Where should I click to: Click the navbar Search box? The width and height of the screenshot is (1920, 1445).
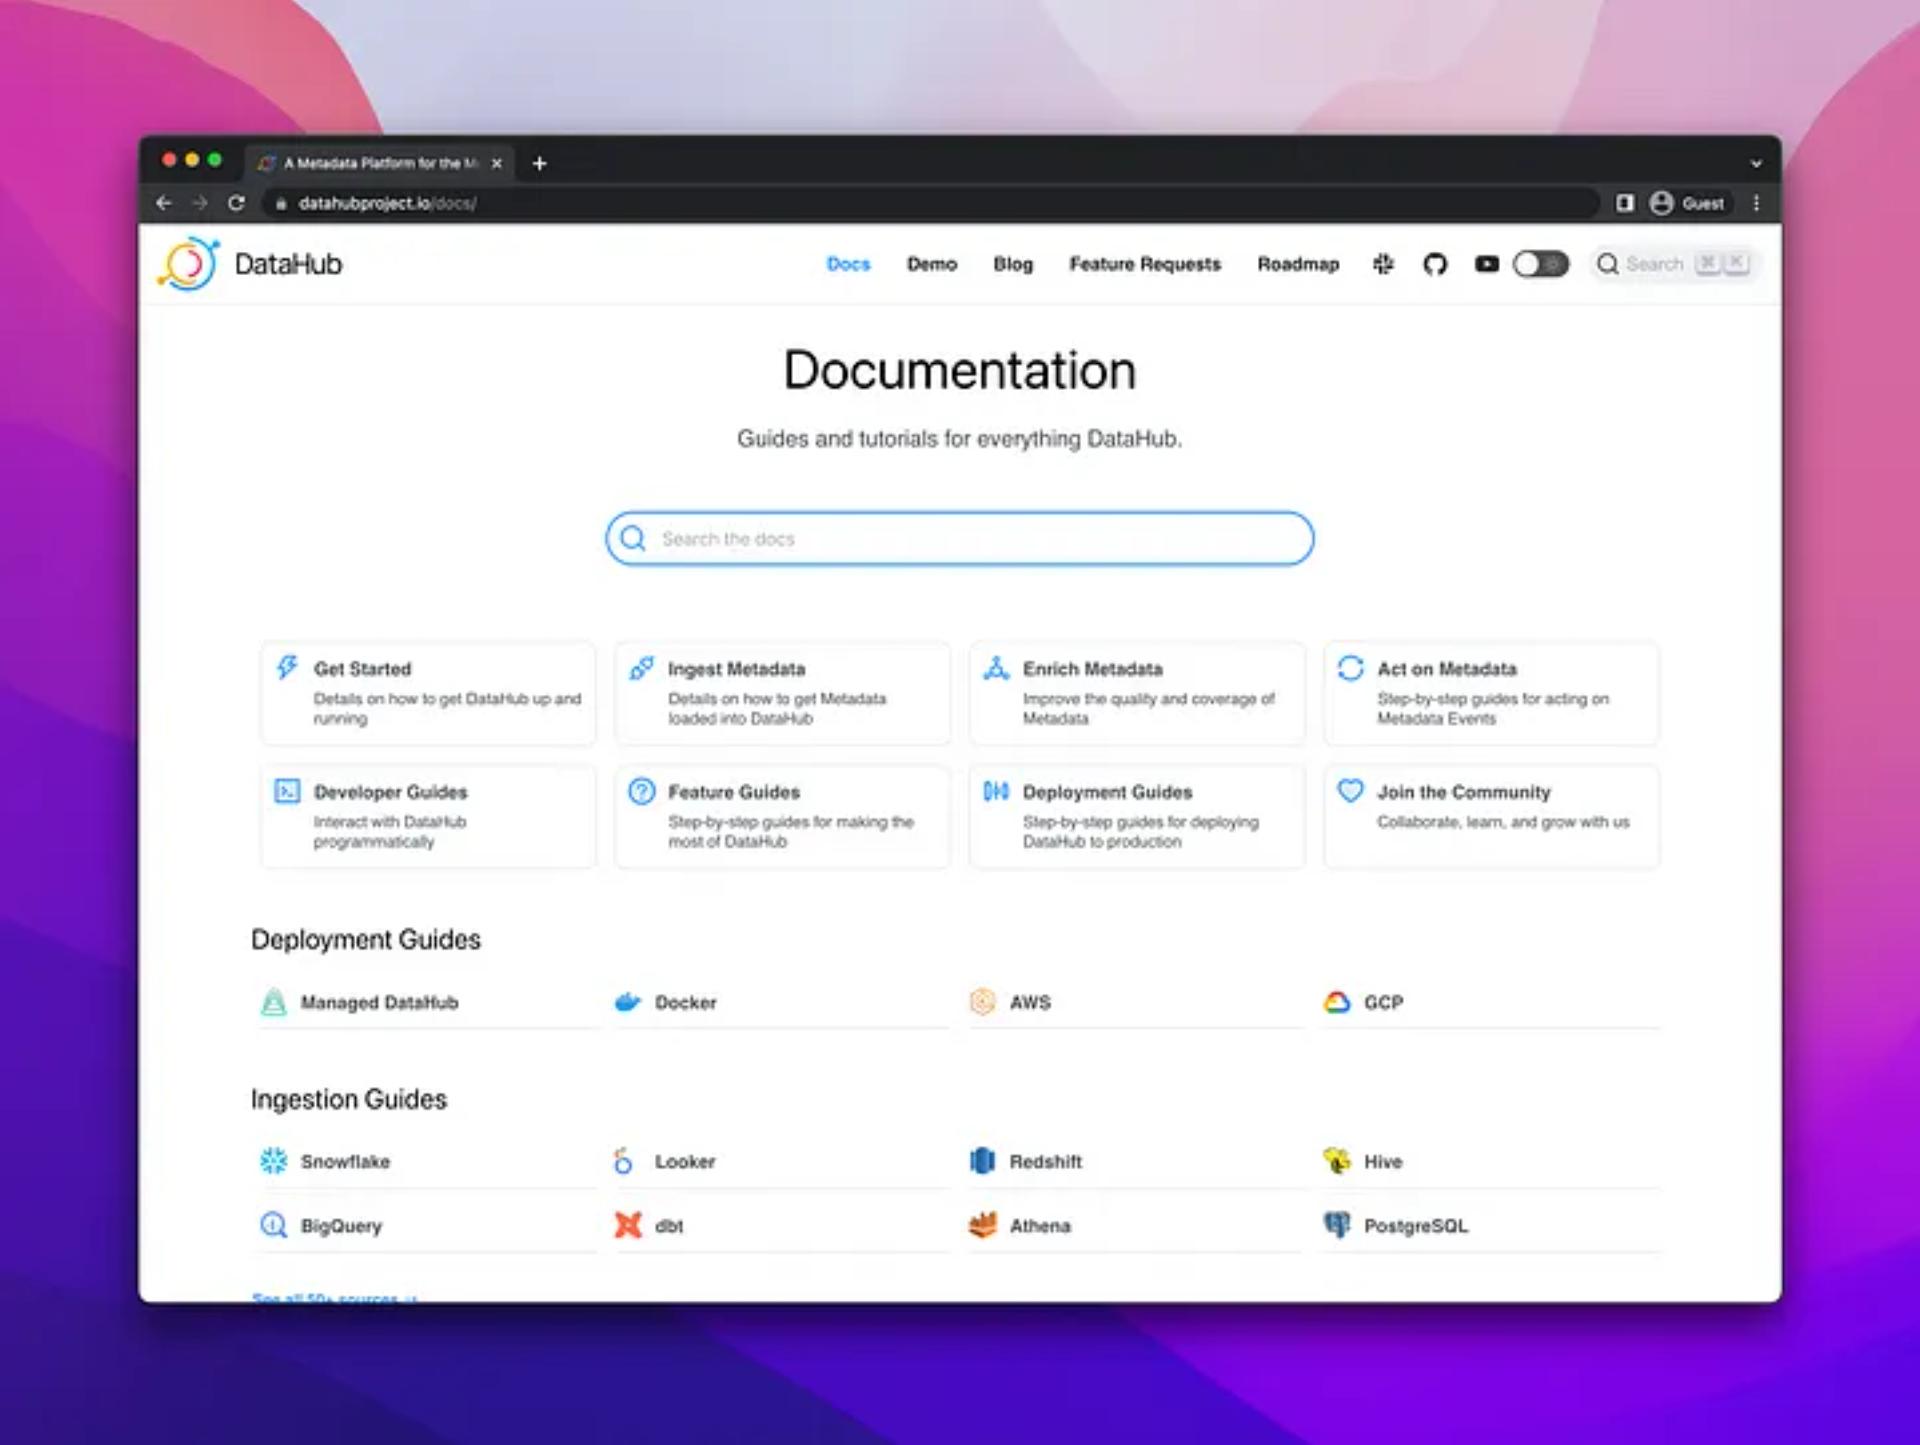(x=1675, y=264)
